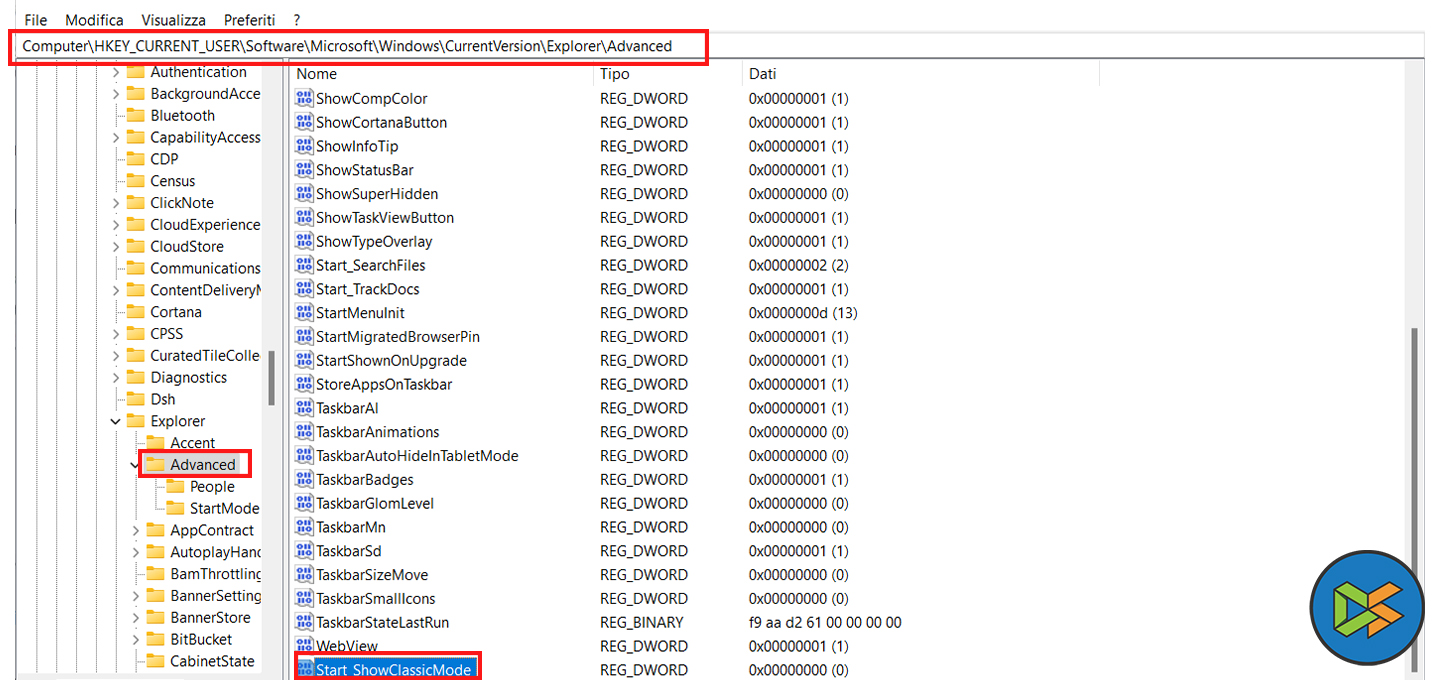
Task: Open the Preferiti menu
Action: [x=250, y=20]
